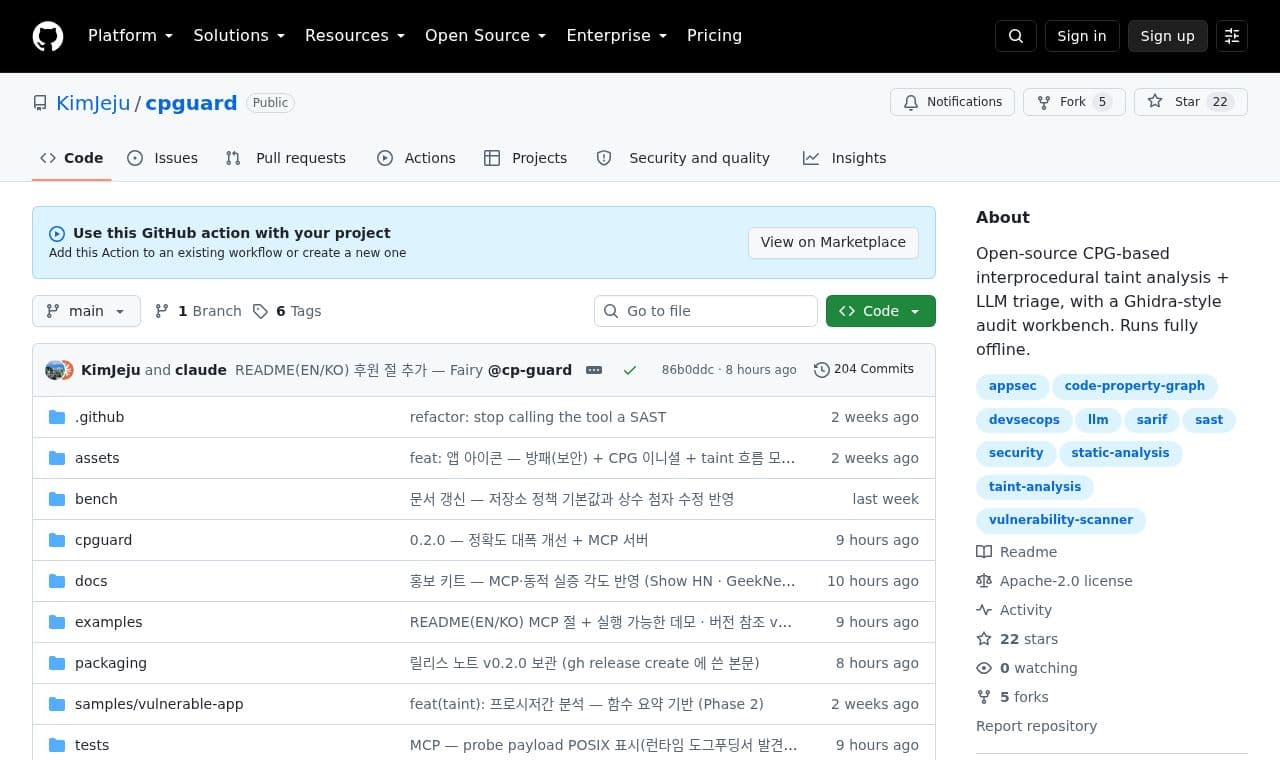Expand the Open Source menu
Viewport: 1280px width, 760px height.
pyautogui.click(x=486, y=36)
